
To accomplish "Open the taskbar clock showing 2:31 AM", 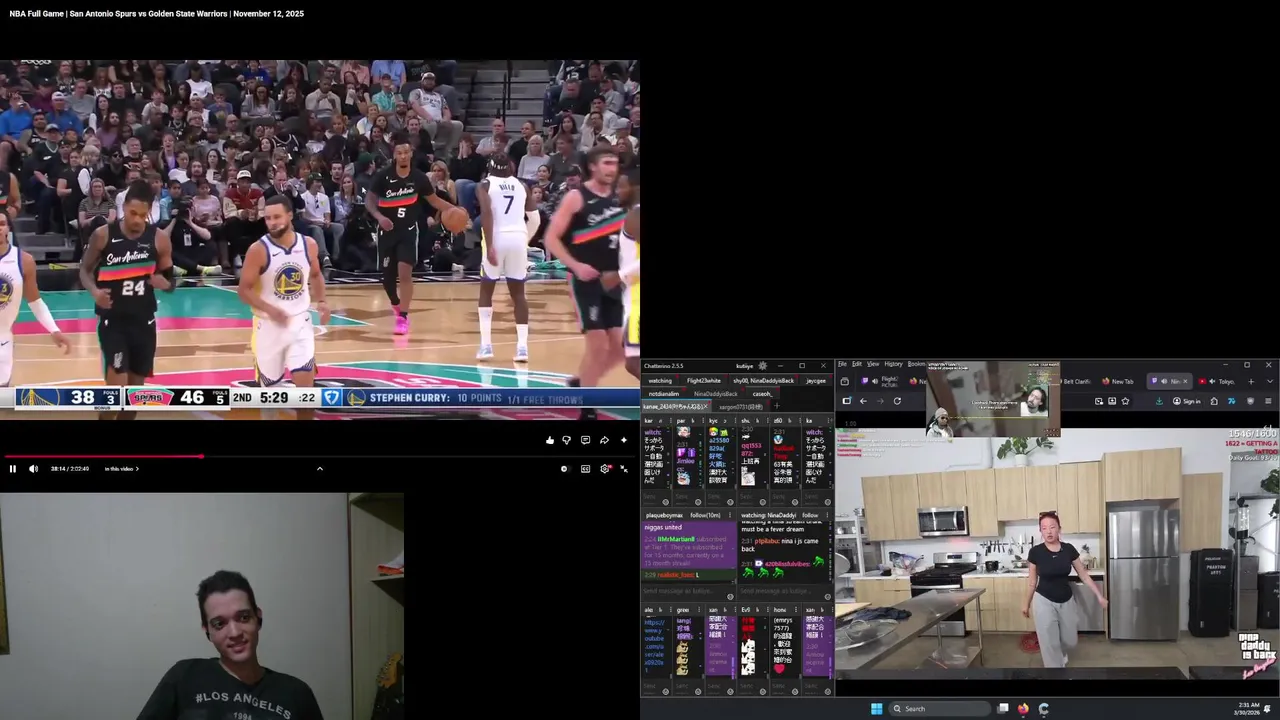I will point(1248,708).
